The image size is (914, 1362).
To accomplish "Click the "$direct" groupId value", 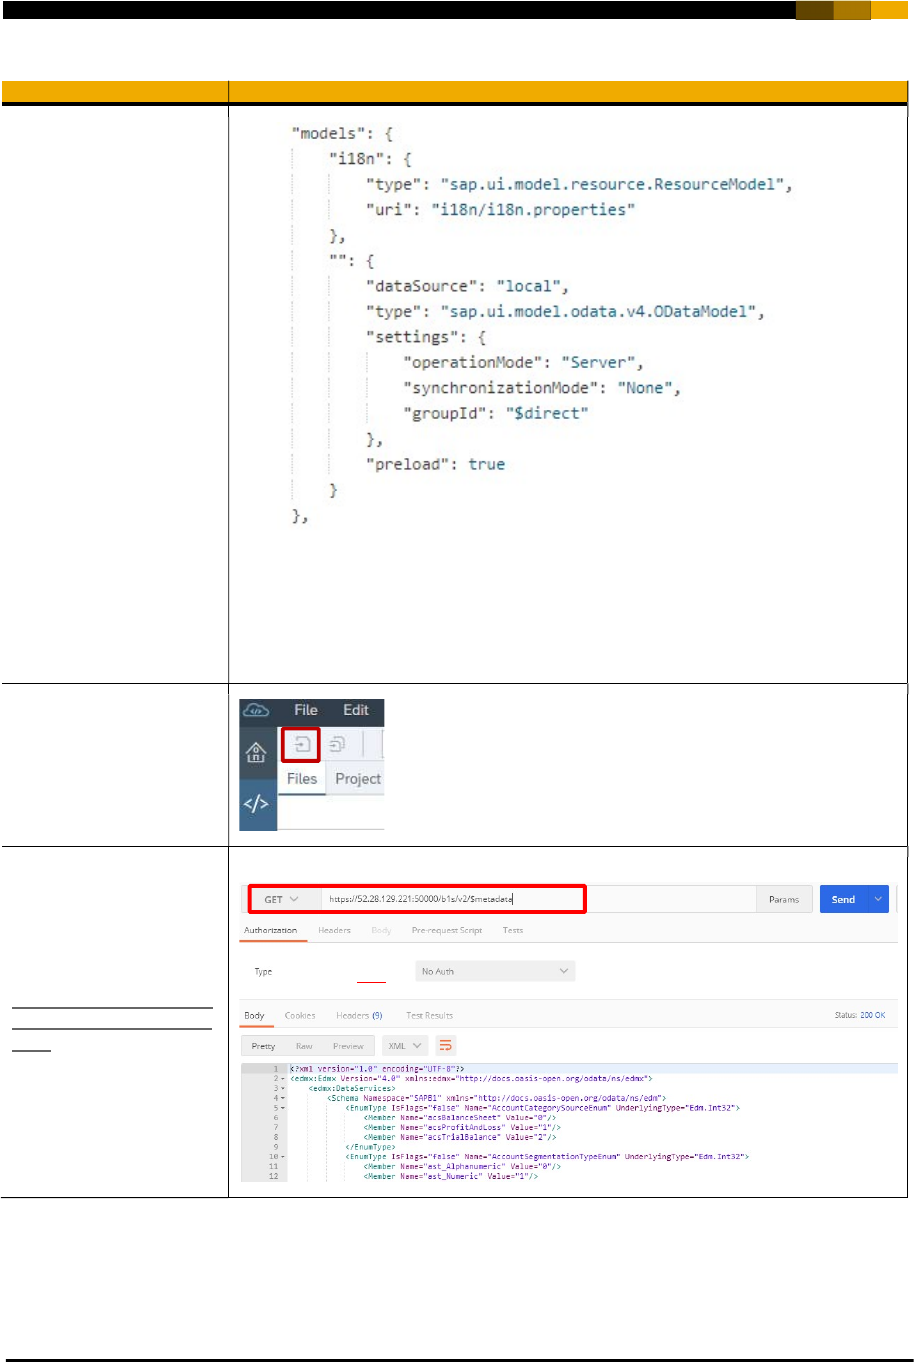I will click(x=547, y=413).
